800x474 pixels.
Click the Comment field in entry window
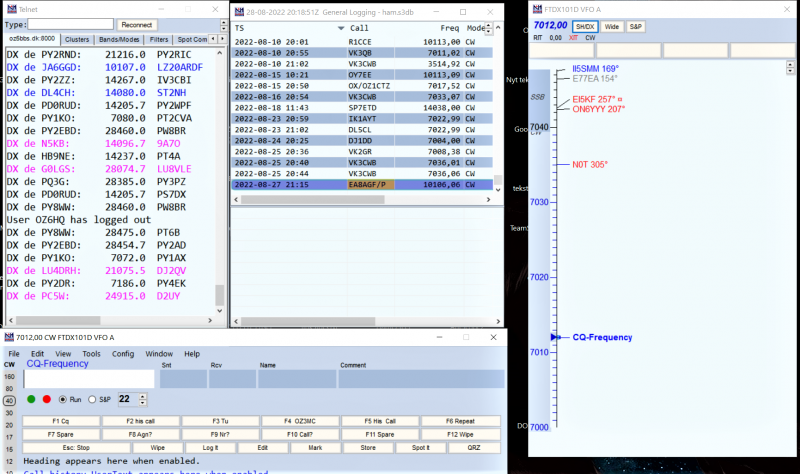pyautogui.click(x=421, y=379)
